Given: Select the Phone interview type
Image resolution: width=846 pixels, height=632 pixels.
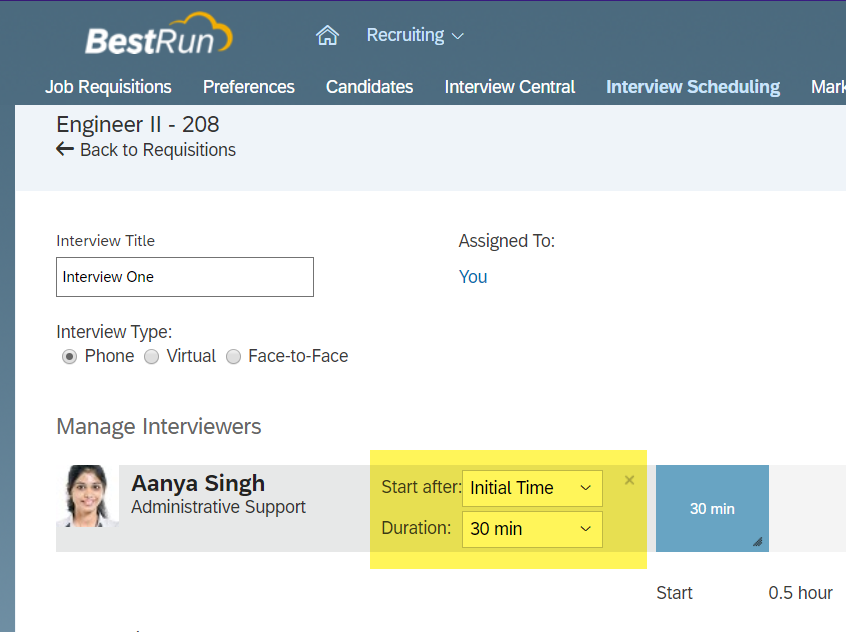Looking at the screenshot, I should click(x=69, y=357).
